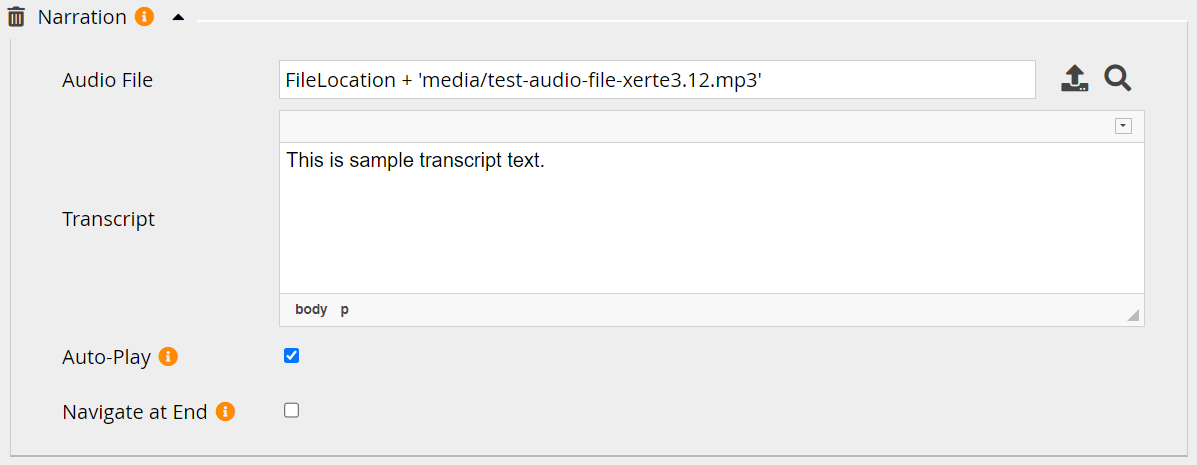Expand the Transcript editor toolbar arrow

coord(1123,126)
